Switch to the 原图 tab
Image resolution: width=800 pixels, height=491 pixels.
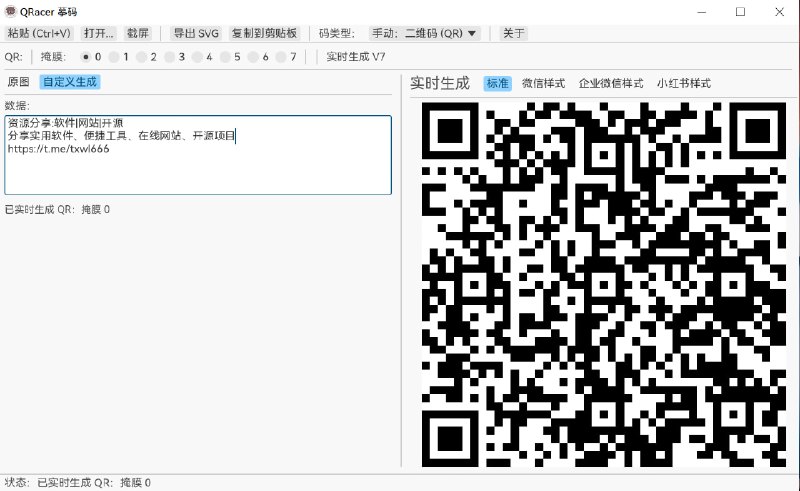point(18,82)
